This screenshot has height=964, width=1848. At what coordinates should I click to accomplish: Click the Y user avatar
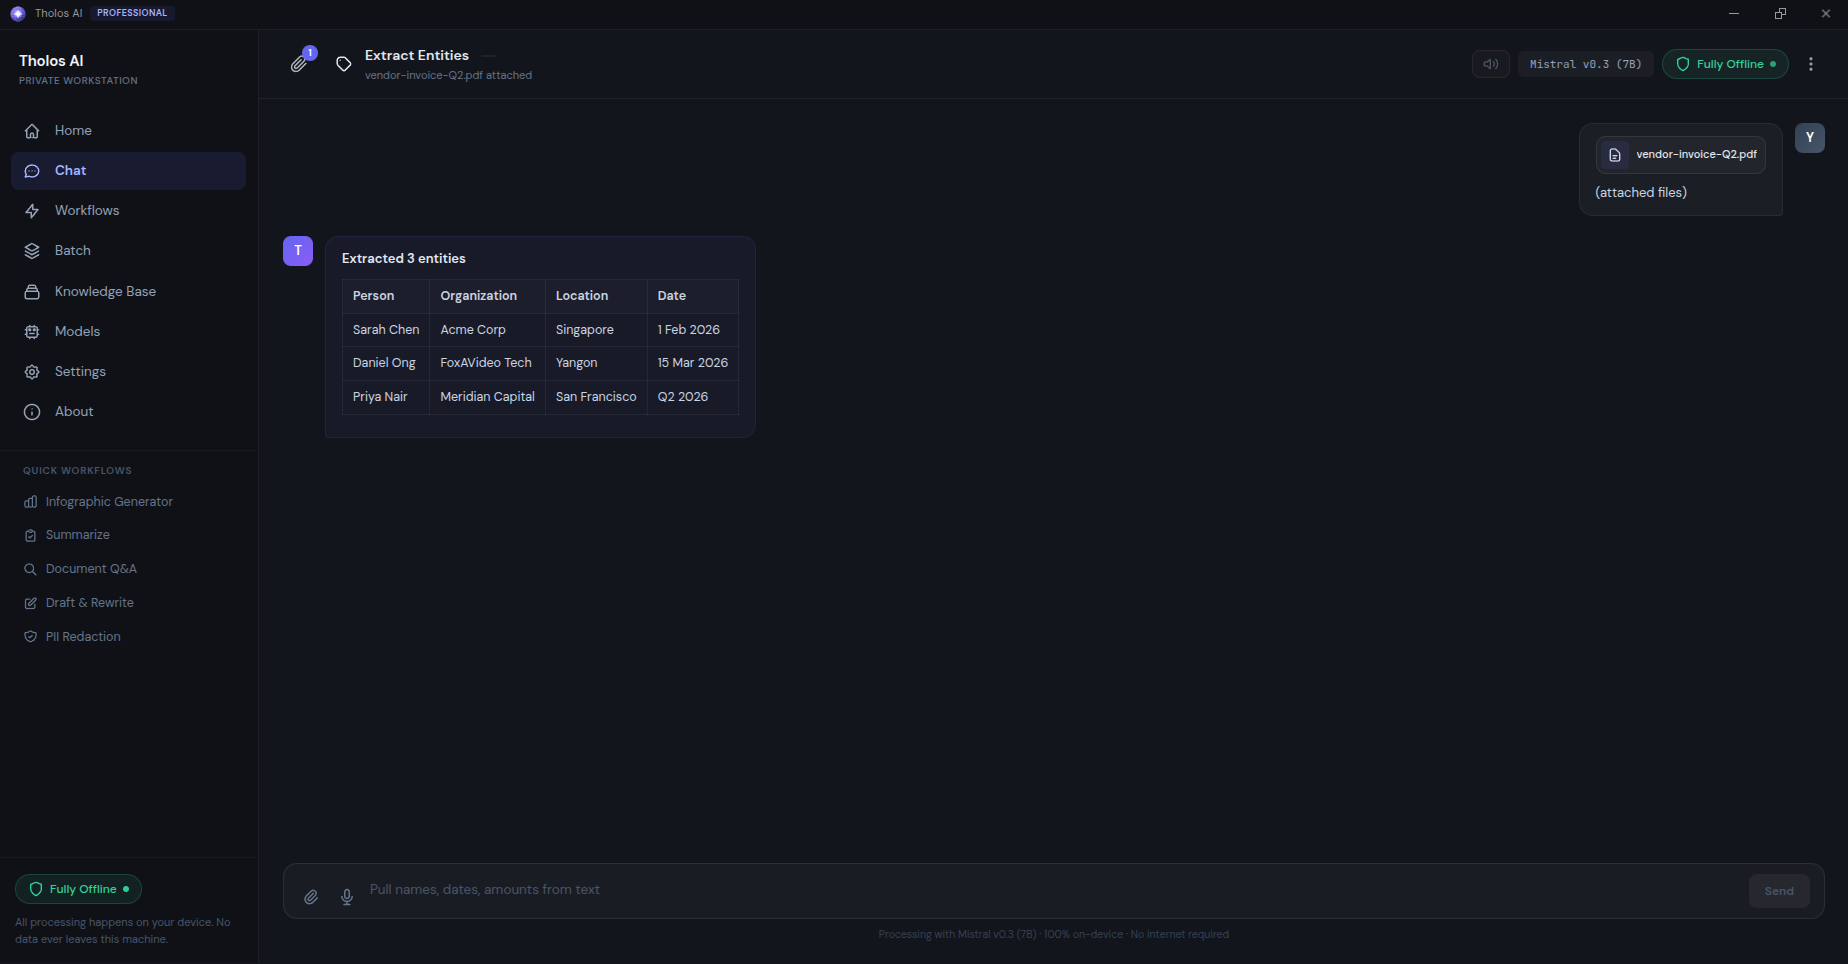click(x=1810, y=138)
